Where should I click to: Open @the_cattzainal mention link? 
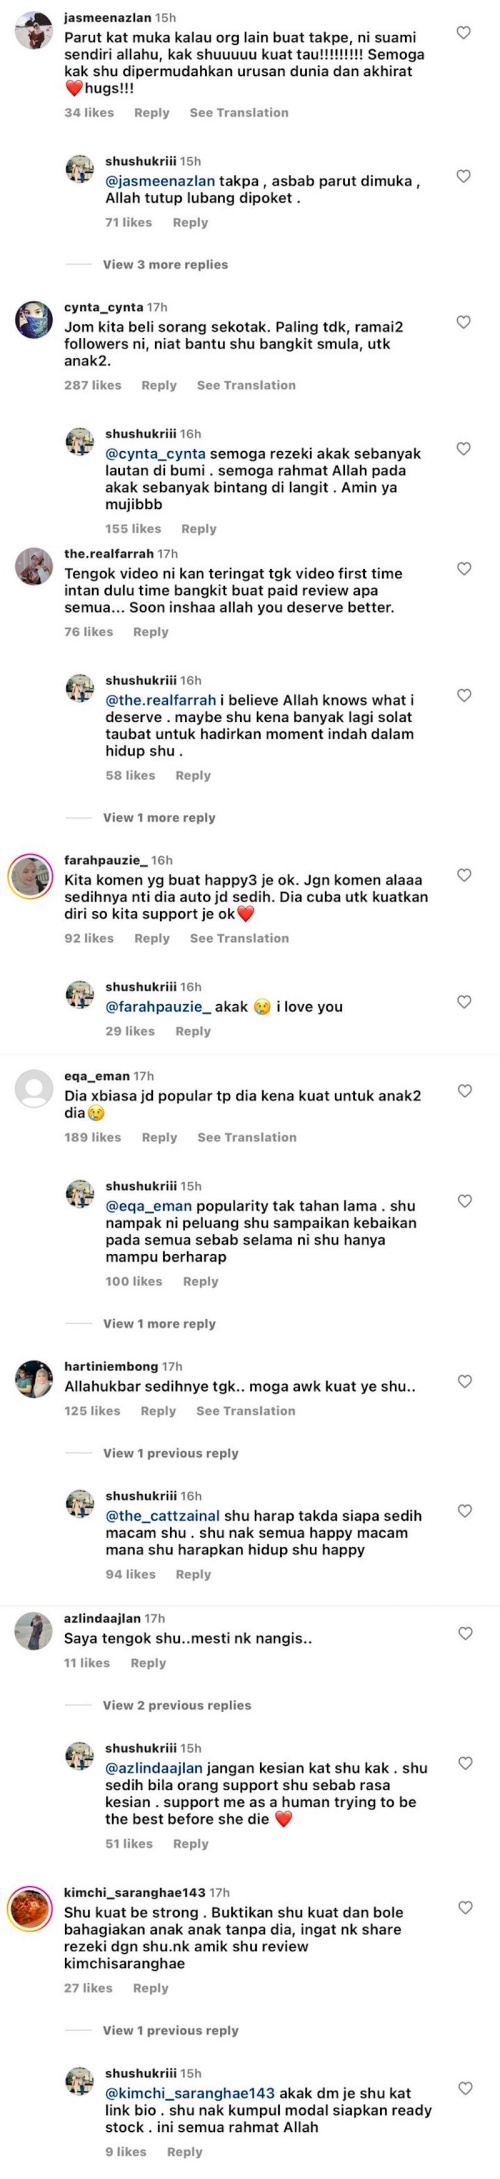tap(163, 1516)
